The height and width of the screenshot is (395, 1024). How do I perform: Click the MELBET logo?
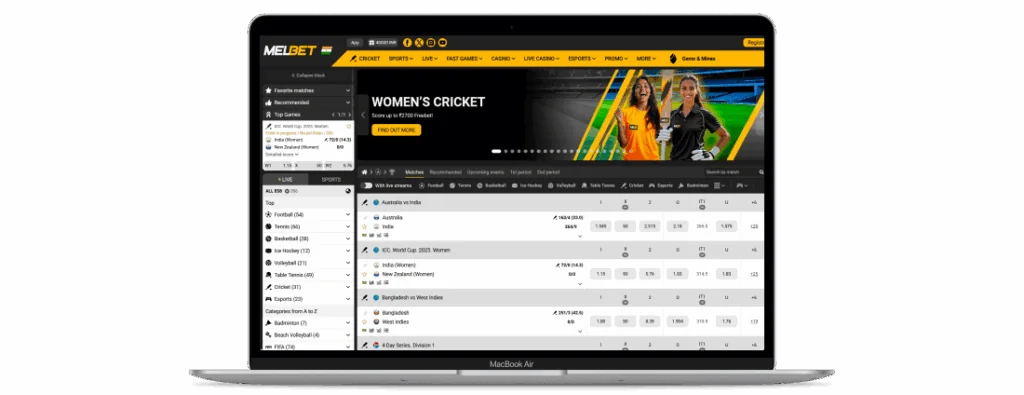(290, 50)
